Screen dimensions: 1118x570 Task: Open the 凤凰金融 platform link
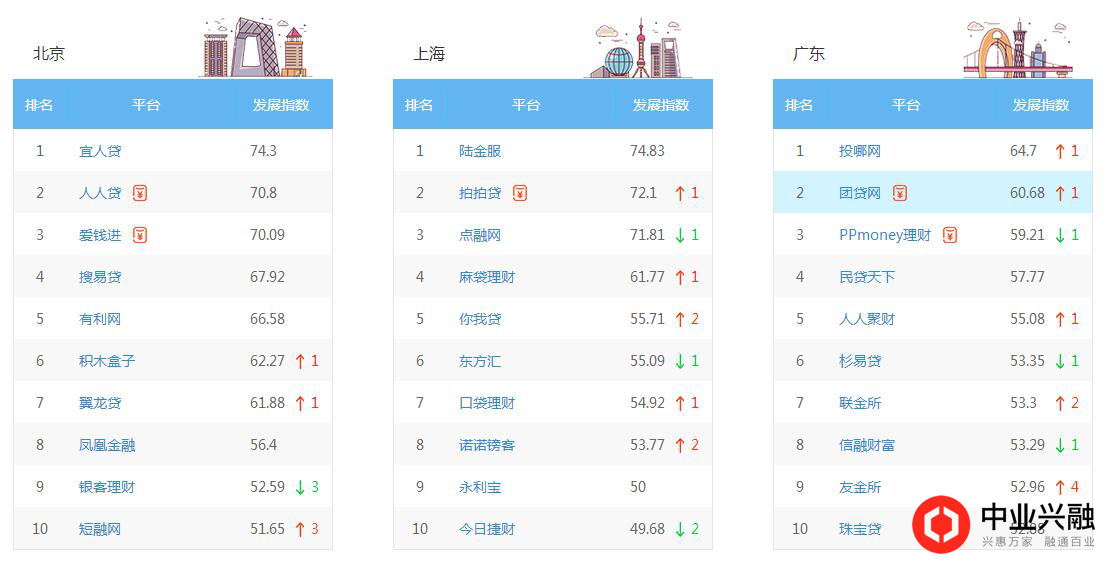point(107,445)
